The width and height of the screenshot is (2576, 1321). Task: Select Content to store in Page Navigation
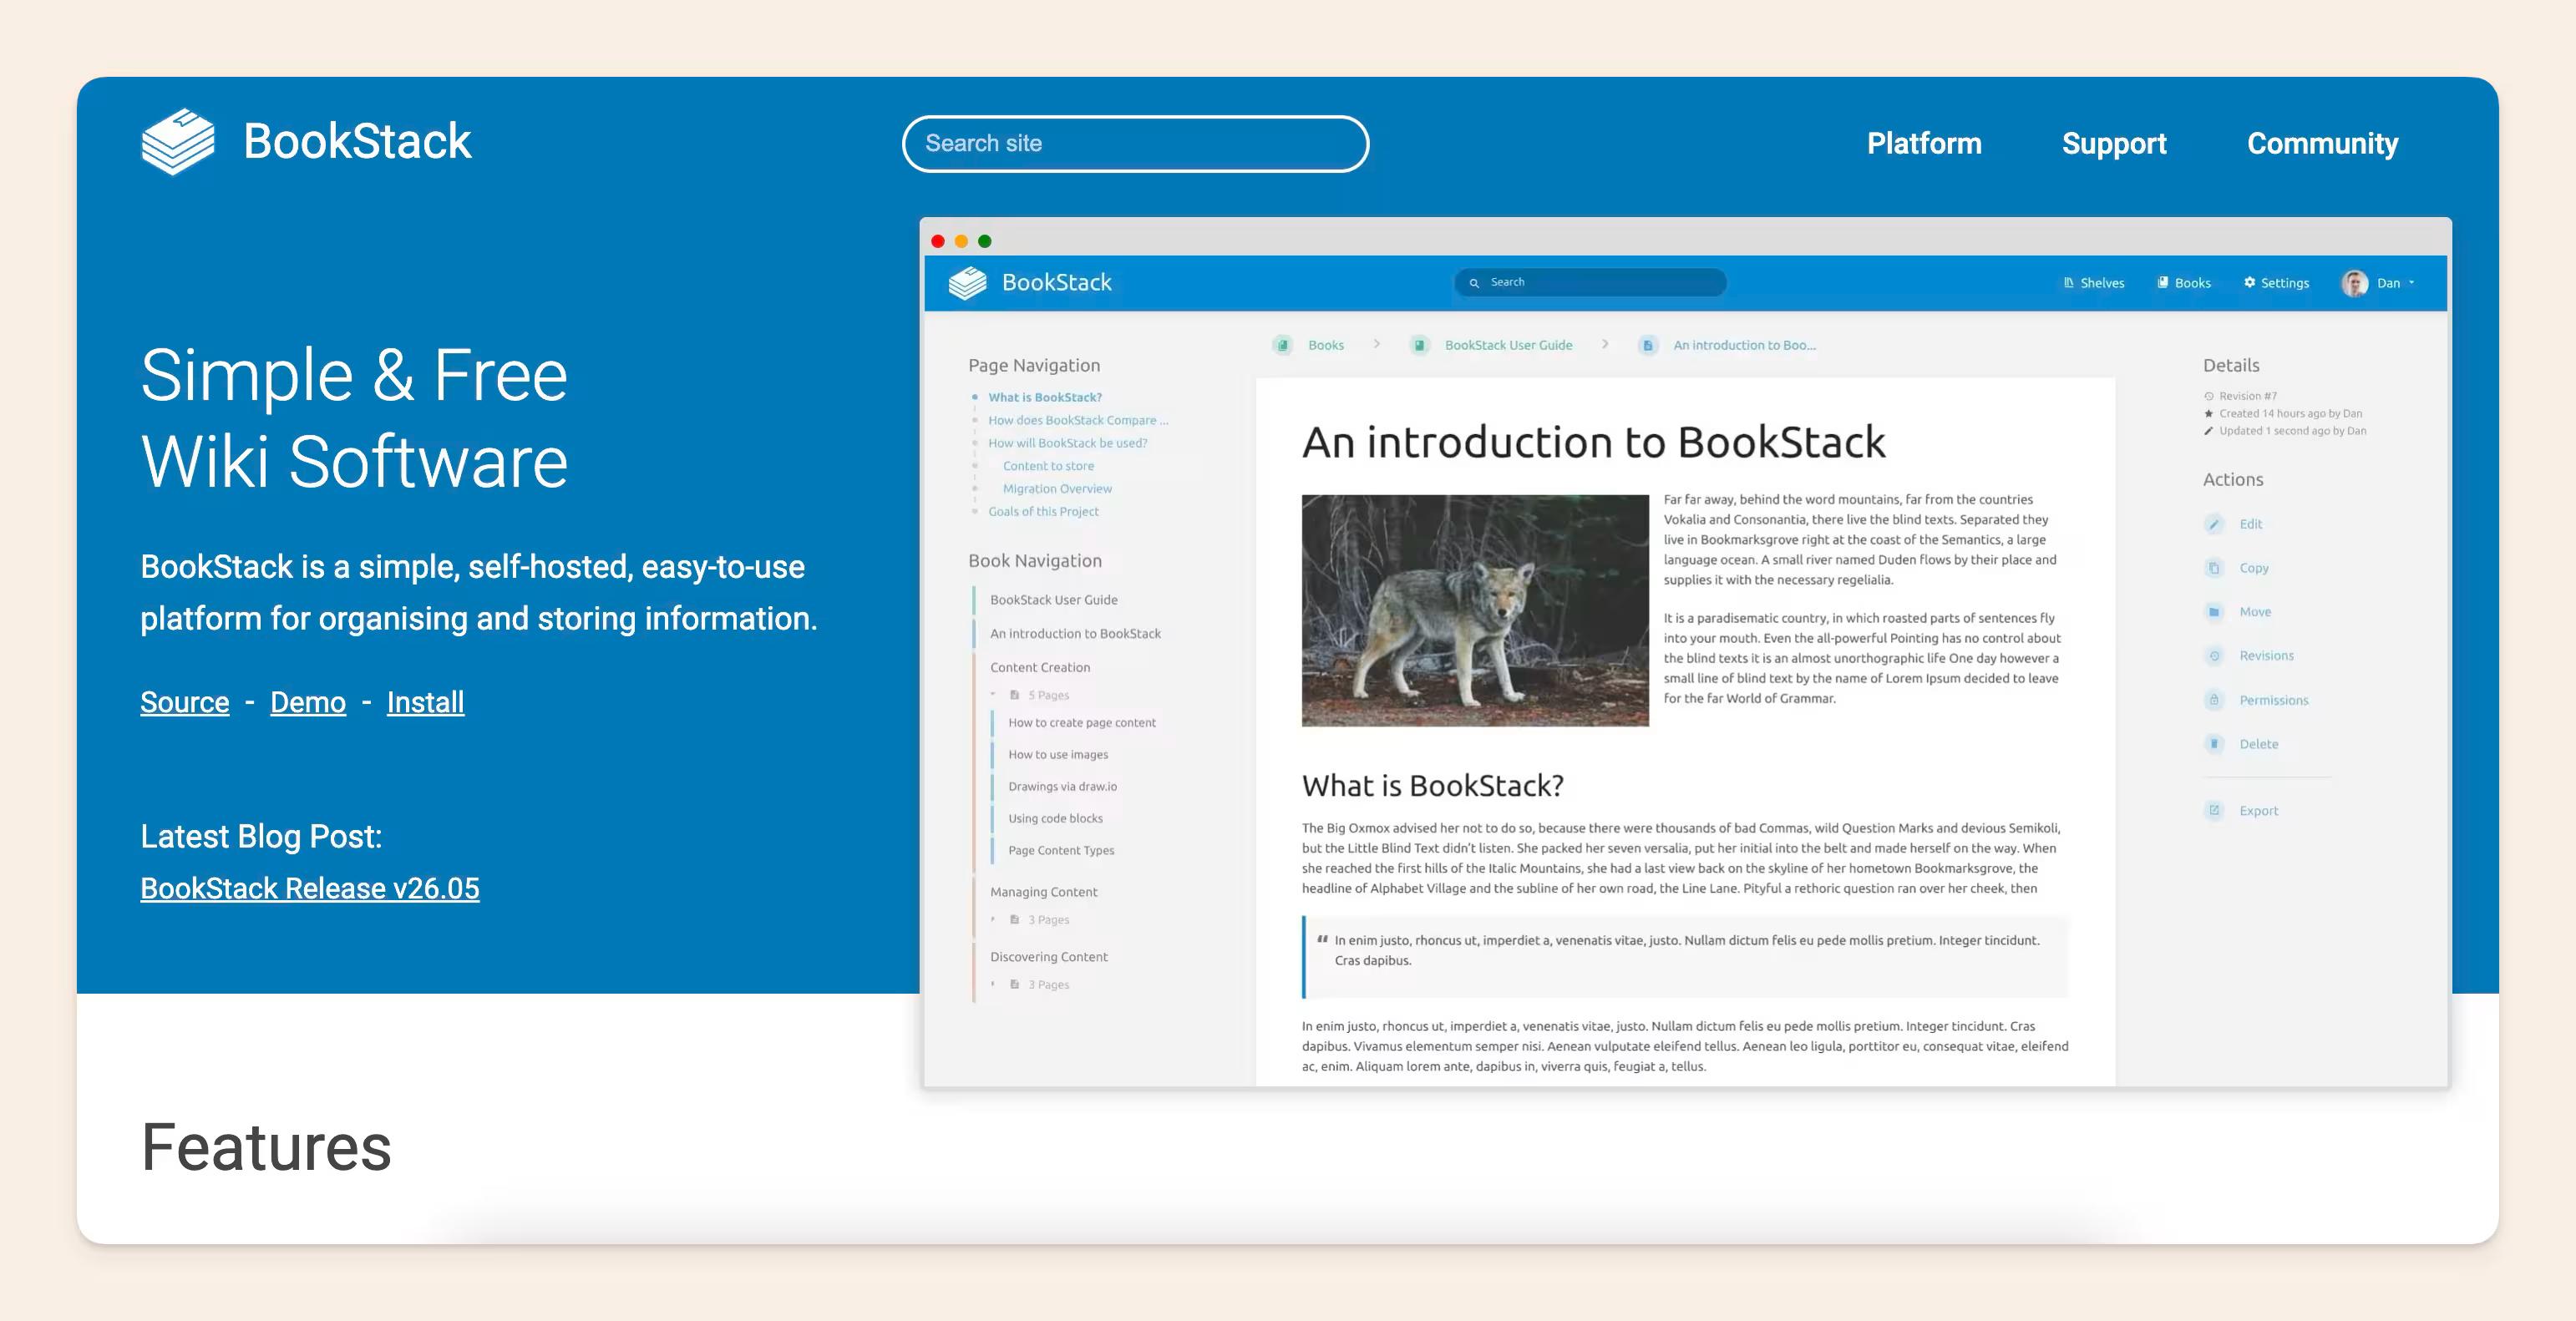tap(1048, 466)
